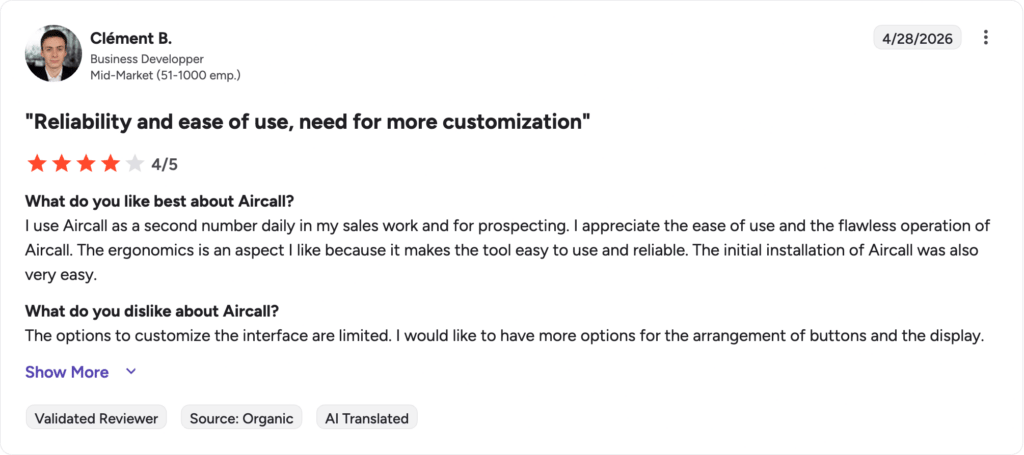1024x455 pixels.
Task: Click the 4/5 rating score
Action: (x=164, y=165)
